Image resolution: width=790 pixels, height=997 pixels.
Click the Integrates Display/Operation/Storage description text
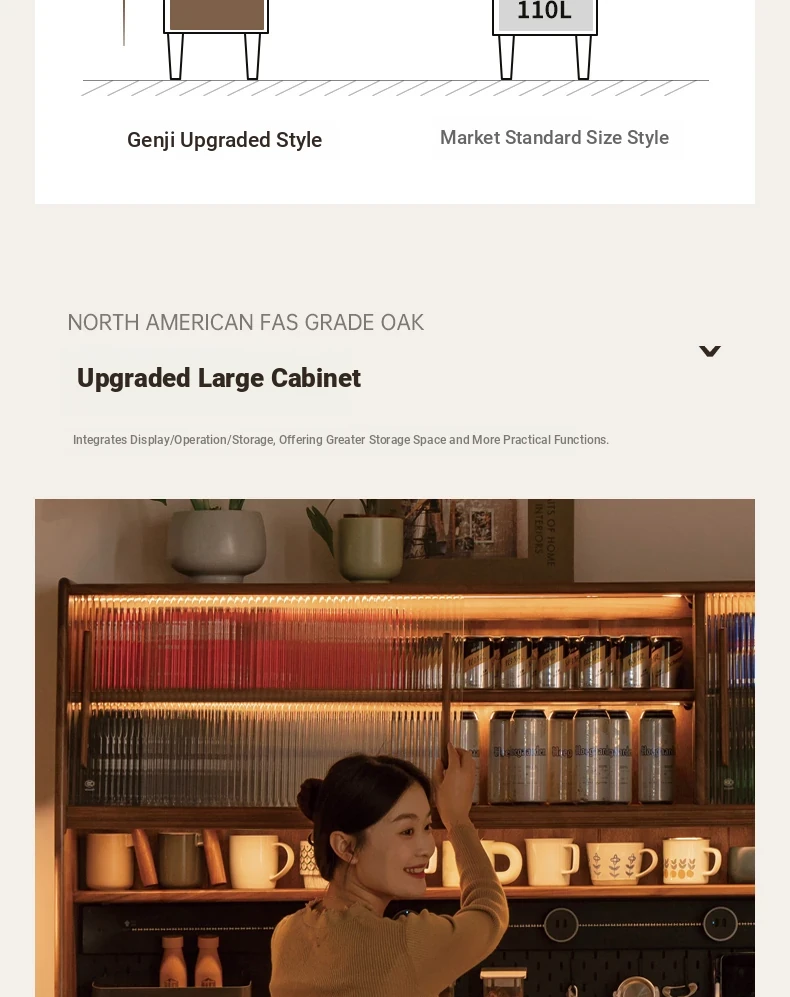click(x=341, y=440)
